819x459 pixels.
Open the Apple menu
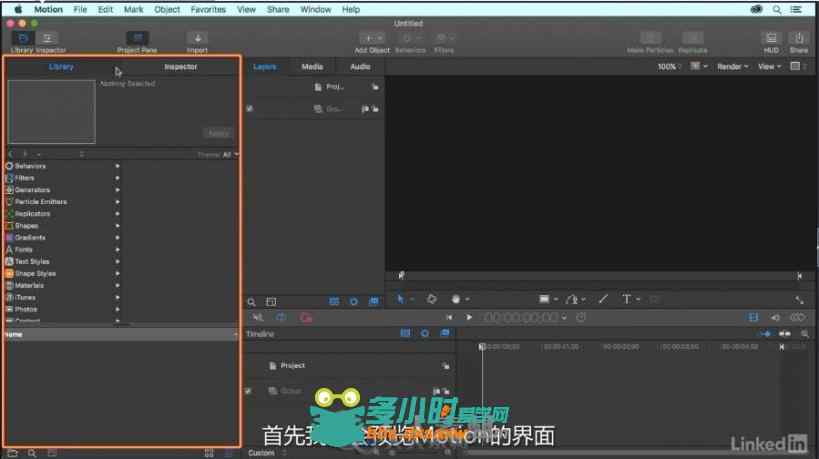tap(18, 9)
